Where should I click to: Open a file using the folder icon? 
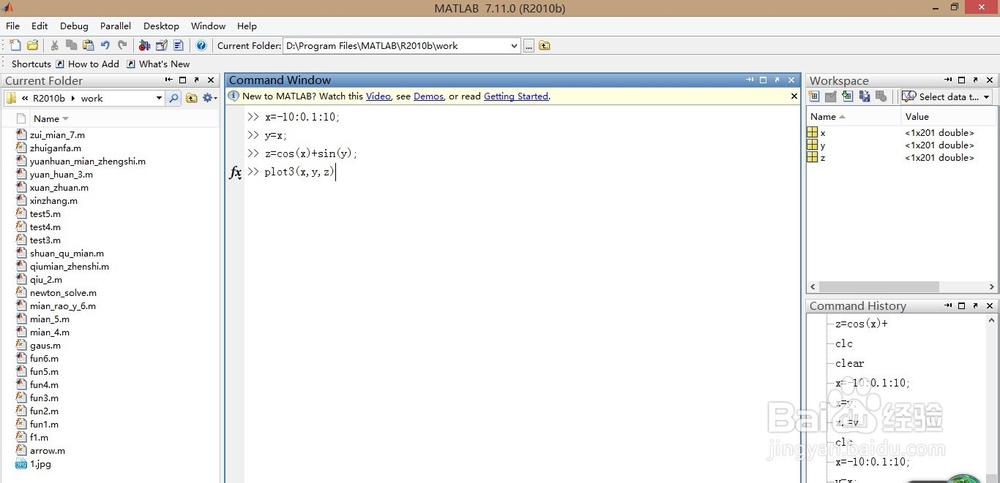pos(32,45)
